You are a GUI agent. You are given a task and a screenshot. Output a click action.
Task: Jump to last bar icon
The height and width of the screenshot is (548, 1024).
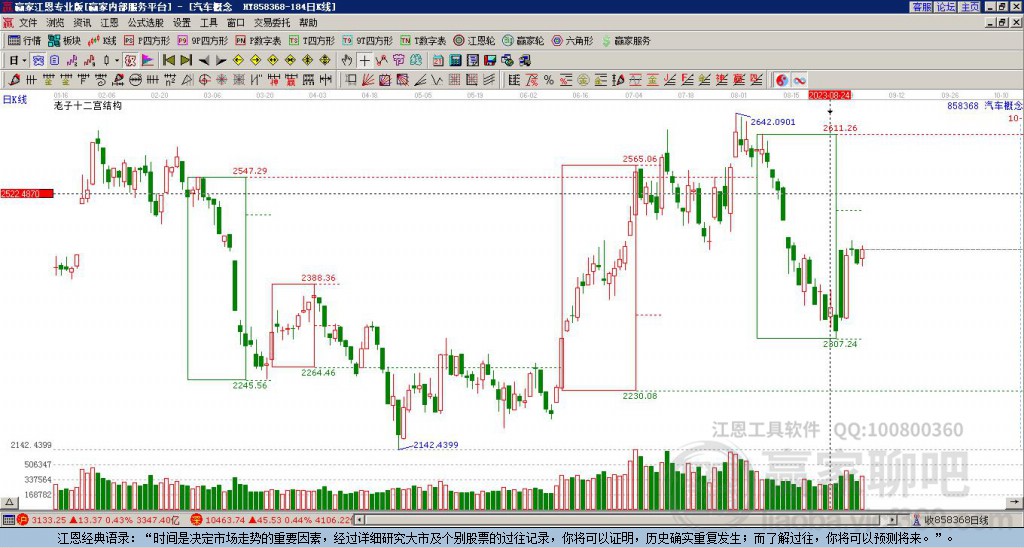[186, 61]
